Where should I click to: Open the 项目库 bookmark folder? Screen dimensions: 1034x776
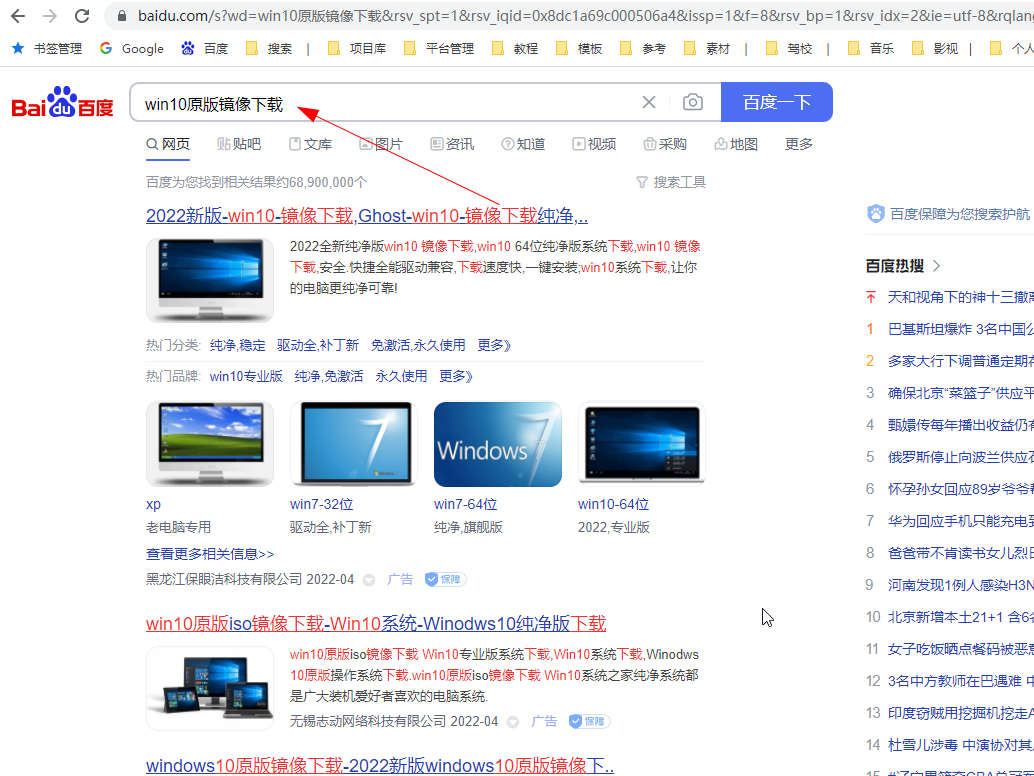[x=357, y=48]
